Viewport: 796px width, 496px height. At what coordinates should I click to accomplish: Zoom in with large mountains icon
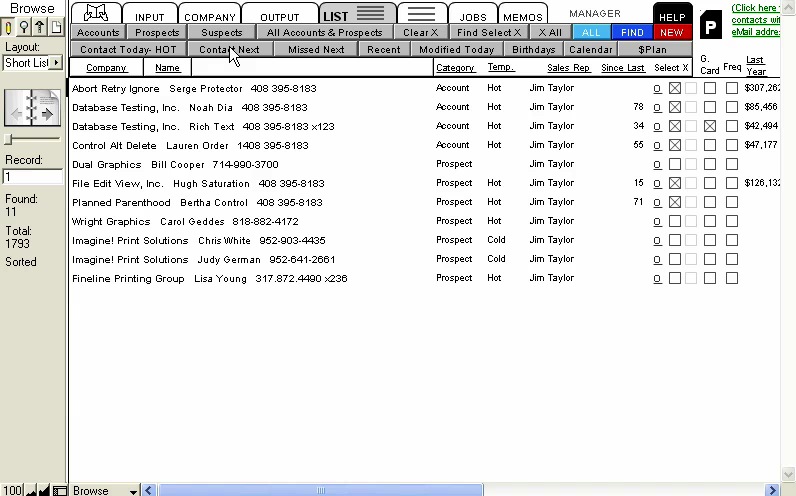tap(44, 490)
